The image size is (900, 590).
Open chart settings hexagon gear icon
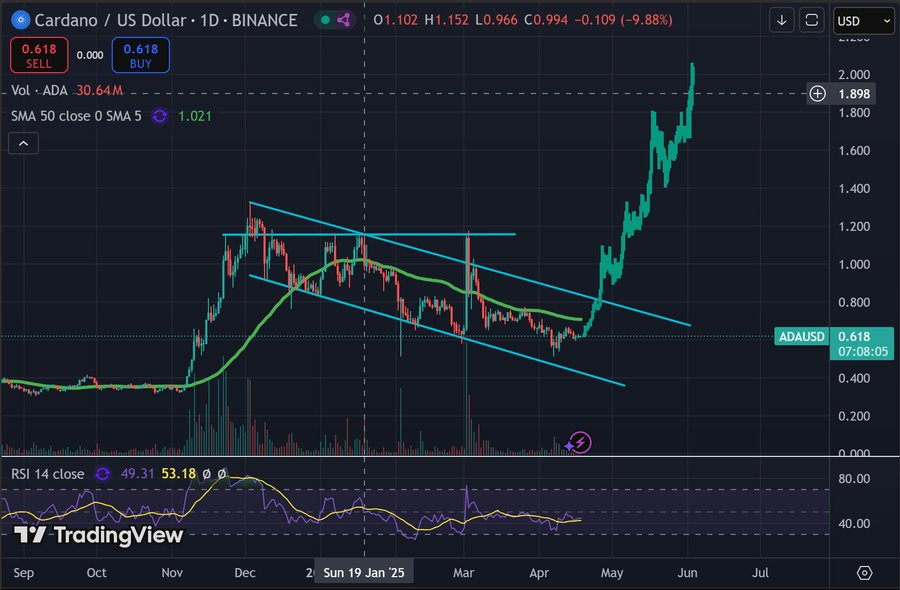point(864,573)
